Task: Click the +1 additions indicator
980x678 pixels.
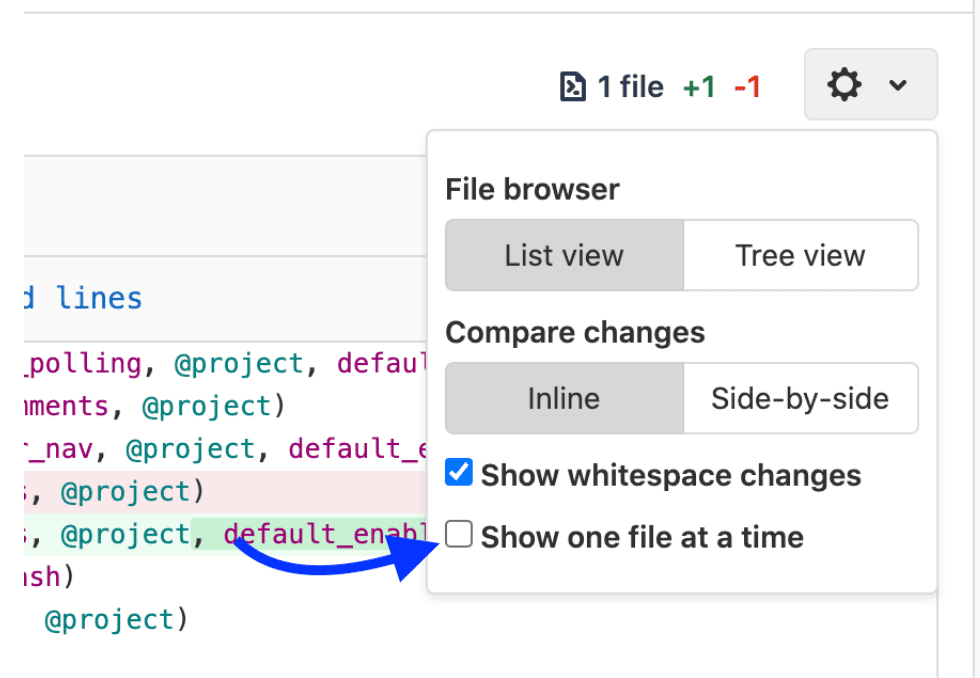Action: [700, 86]
